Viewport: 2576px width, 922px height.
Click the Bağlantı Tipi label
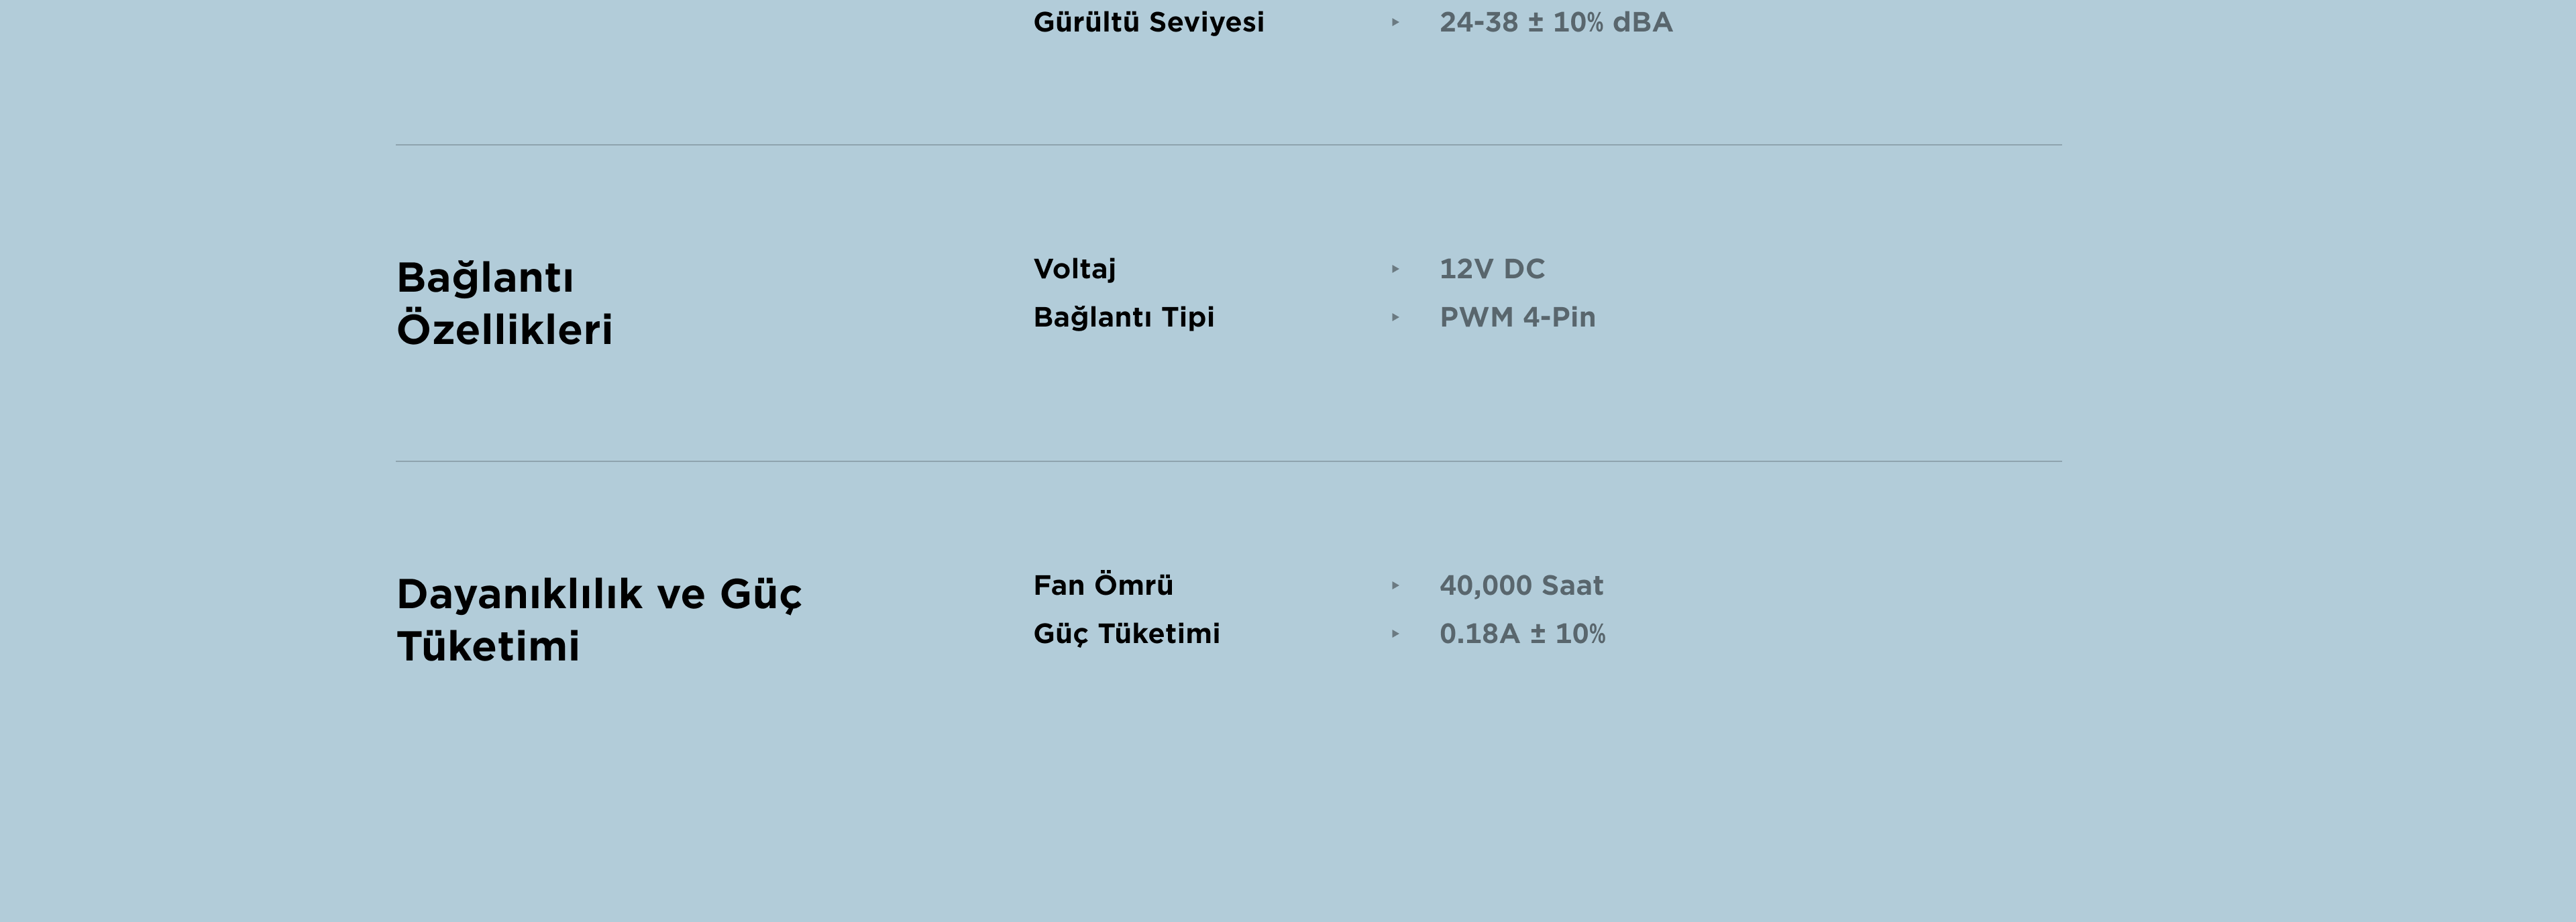1123,318
